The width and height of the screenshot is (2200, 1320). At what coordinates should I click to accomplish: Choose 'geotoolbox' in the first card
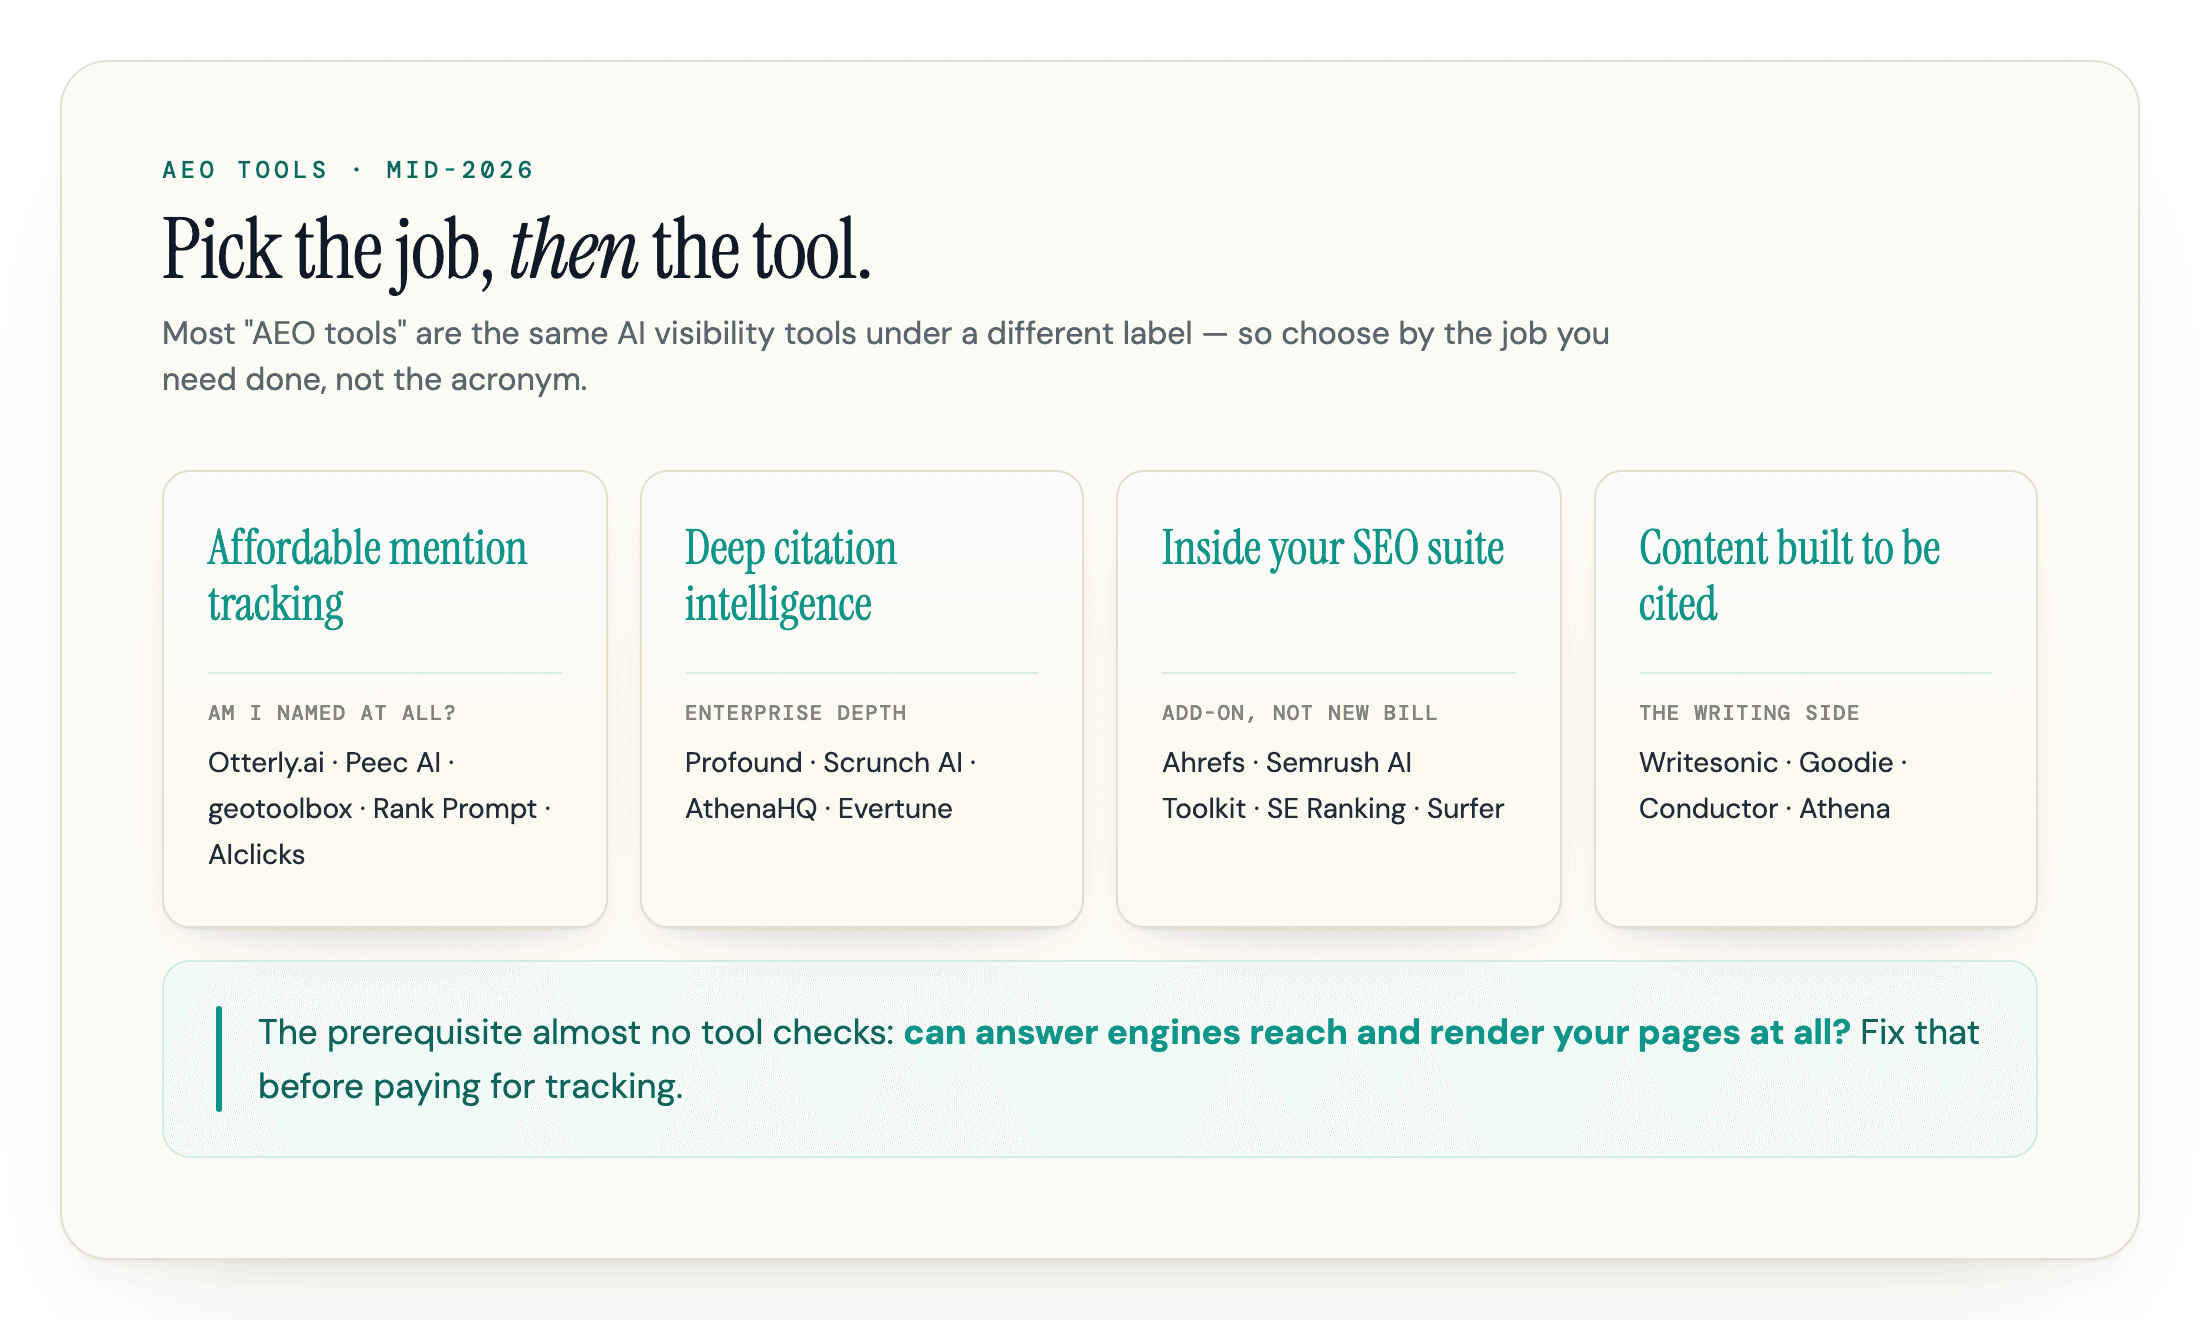(x=280, y=809)
